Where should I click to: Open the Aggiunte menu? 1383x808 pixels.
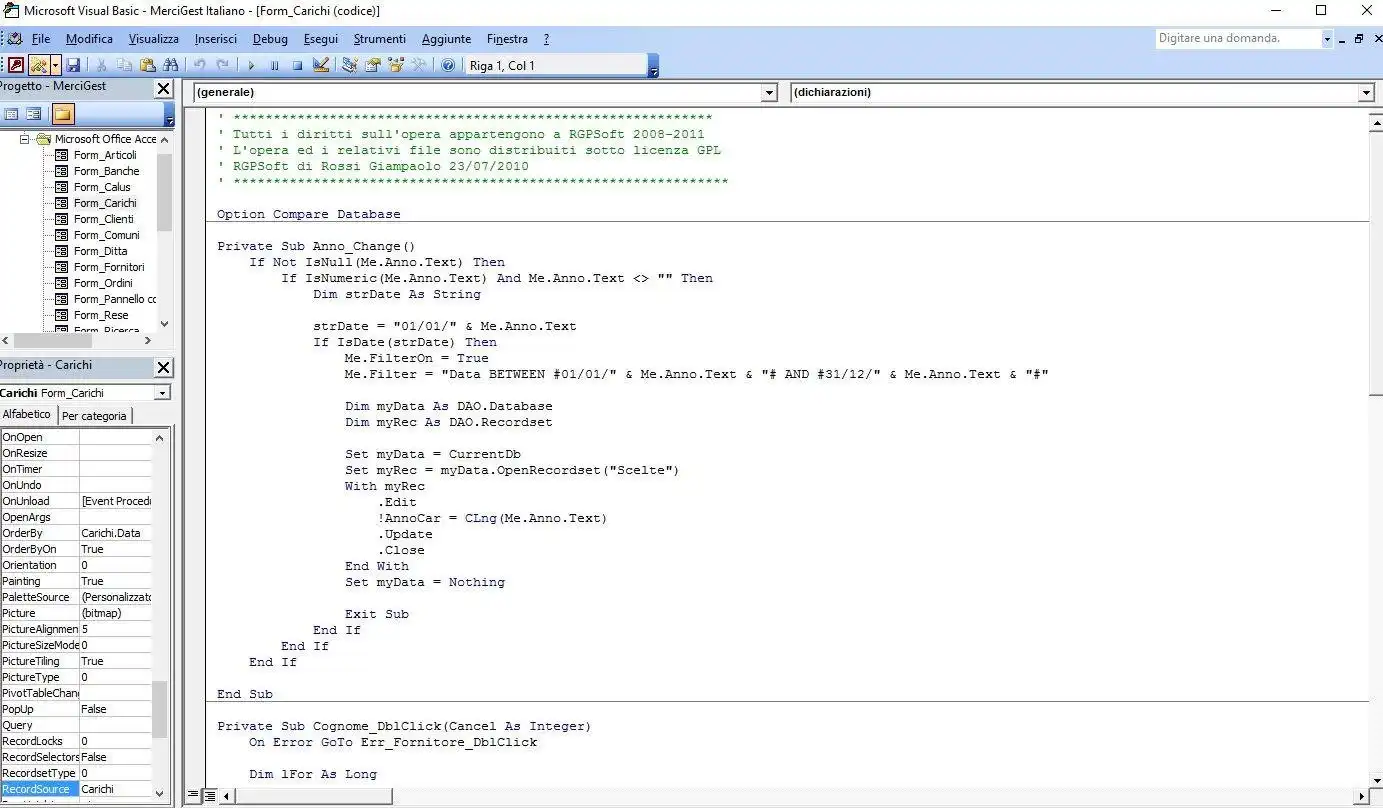click(446, 39)
